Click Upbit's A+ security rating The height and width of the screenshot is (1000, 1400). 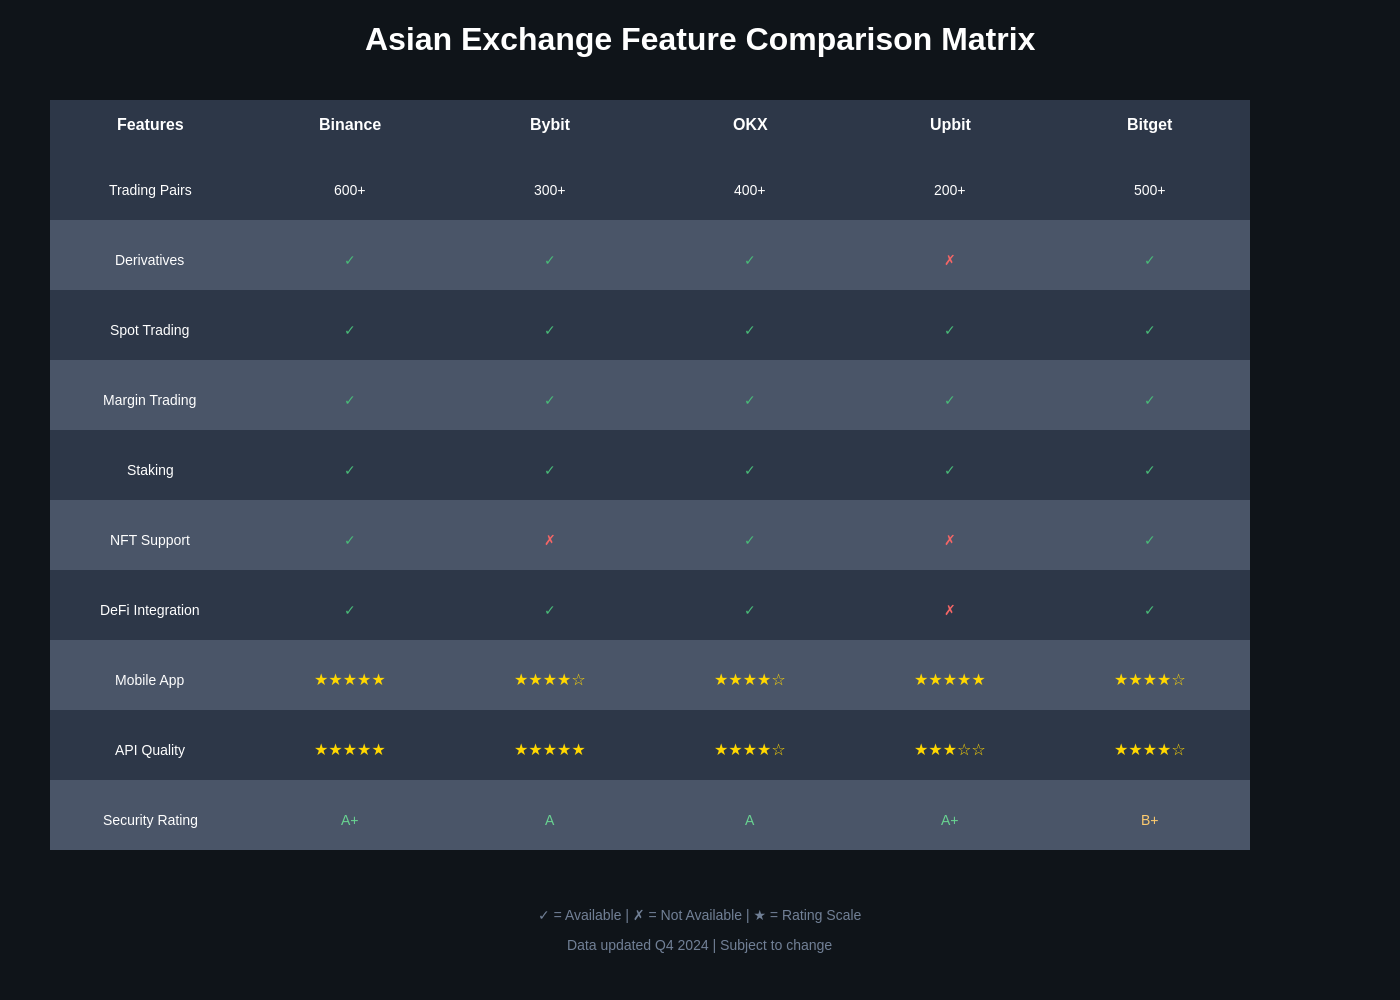click(950, 820)
